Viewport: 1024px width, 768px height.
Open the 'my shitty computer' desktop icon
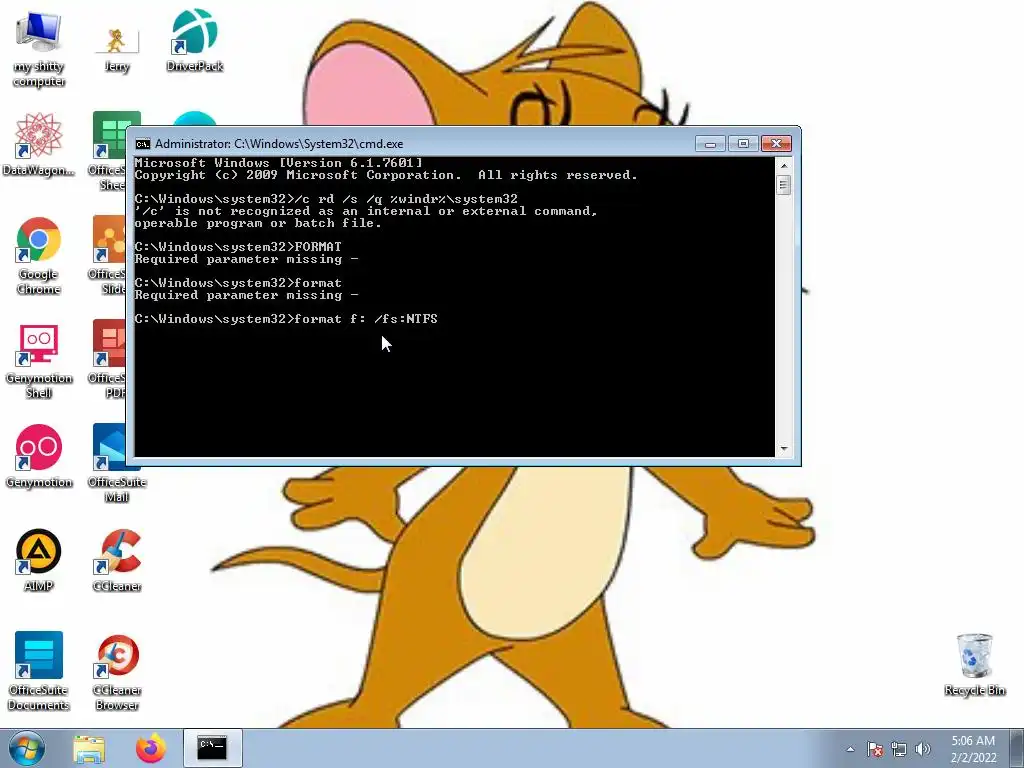[x=39, y=50]
